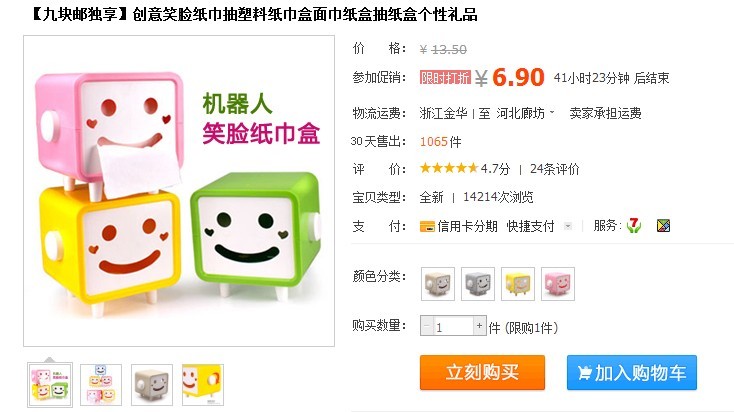Image resolution: width=734 pixels, height=412 pixels.
Task: Click the purchase quantity input field
Action: point(453,326)
